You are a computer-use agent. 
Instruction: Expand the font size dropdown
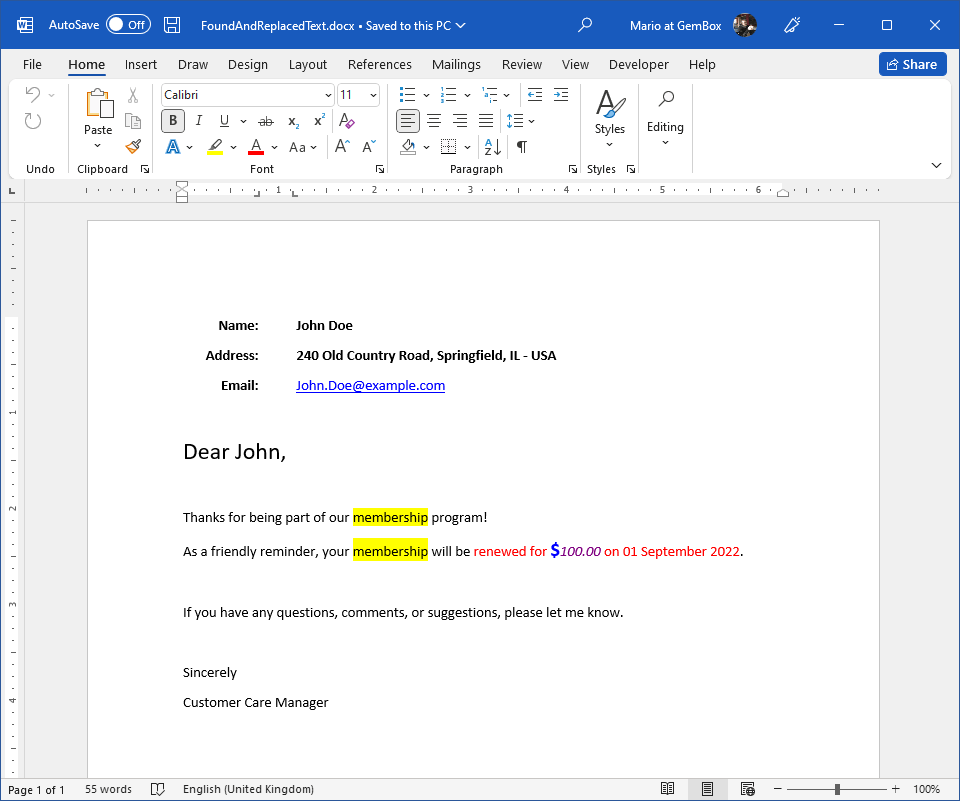pyautogui.click(x=373, y=95)
